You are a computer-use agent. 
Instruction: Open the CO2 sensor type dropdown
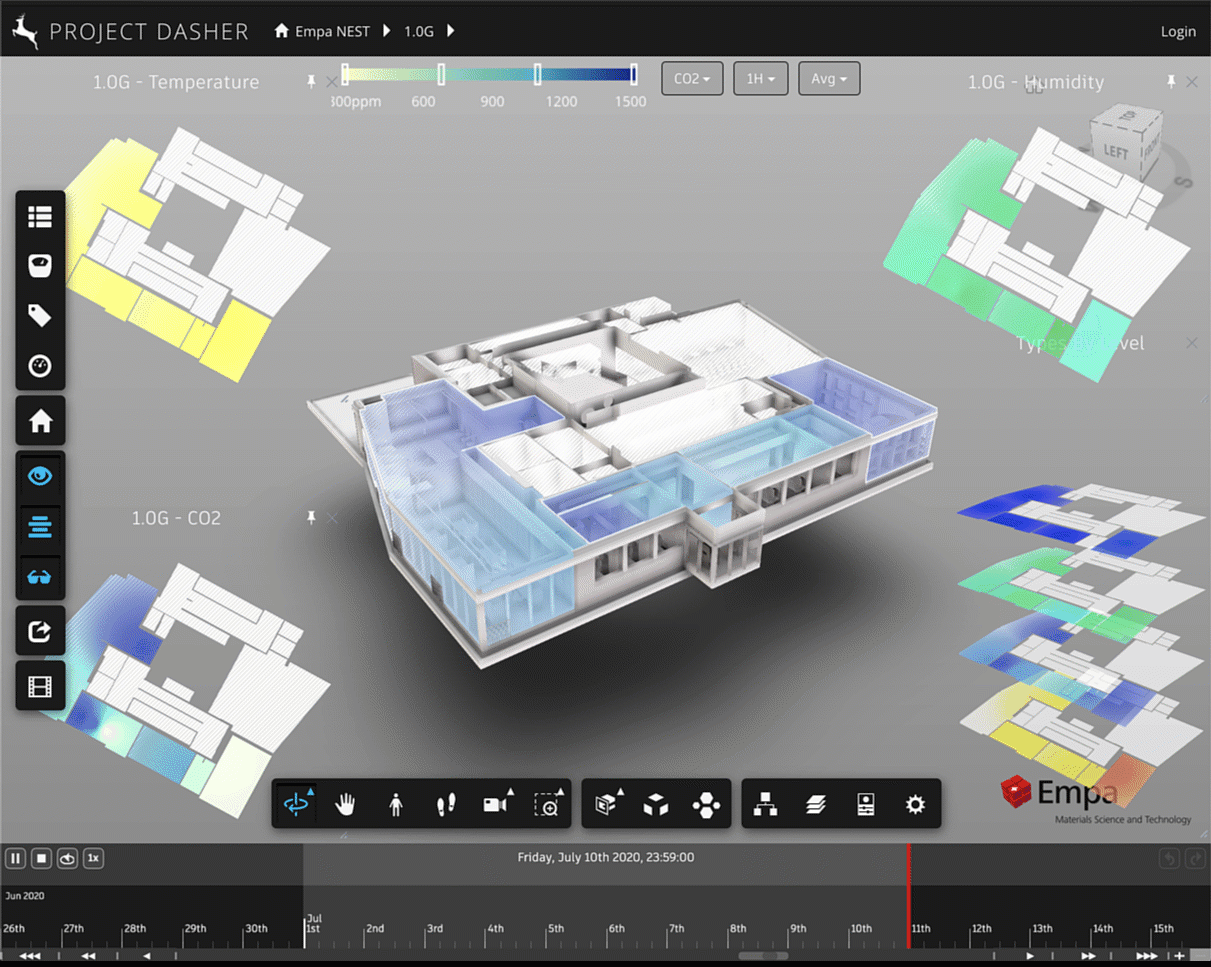(691, 78)
